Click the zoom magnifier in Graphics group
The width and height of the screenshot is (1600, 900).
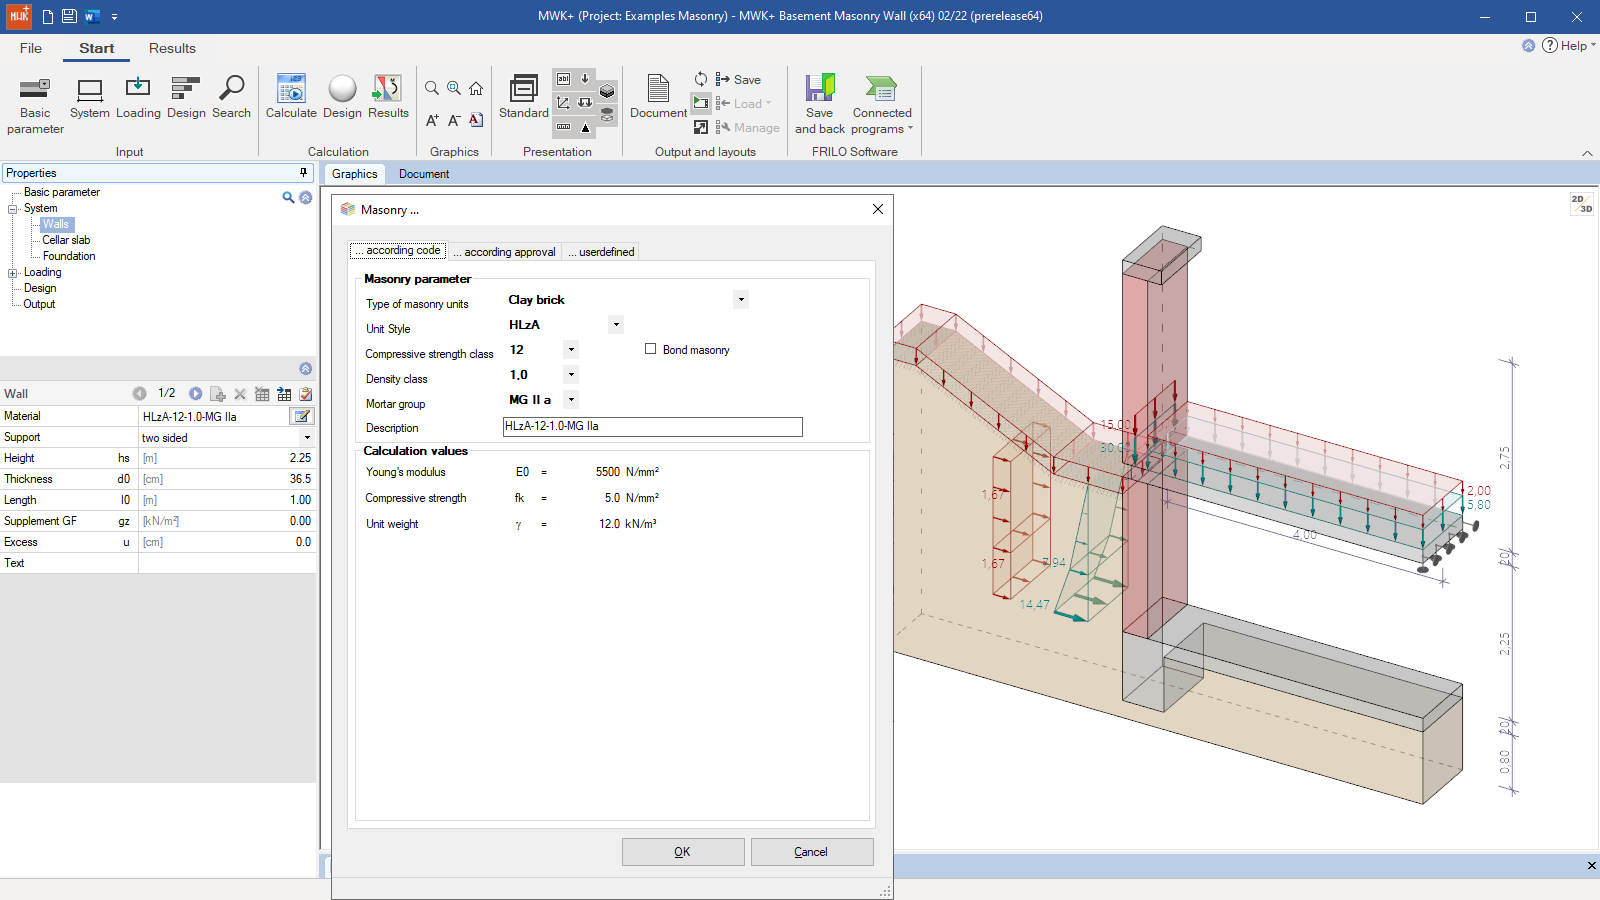tap(432, 88)
